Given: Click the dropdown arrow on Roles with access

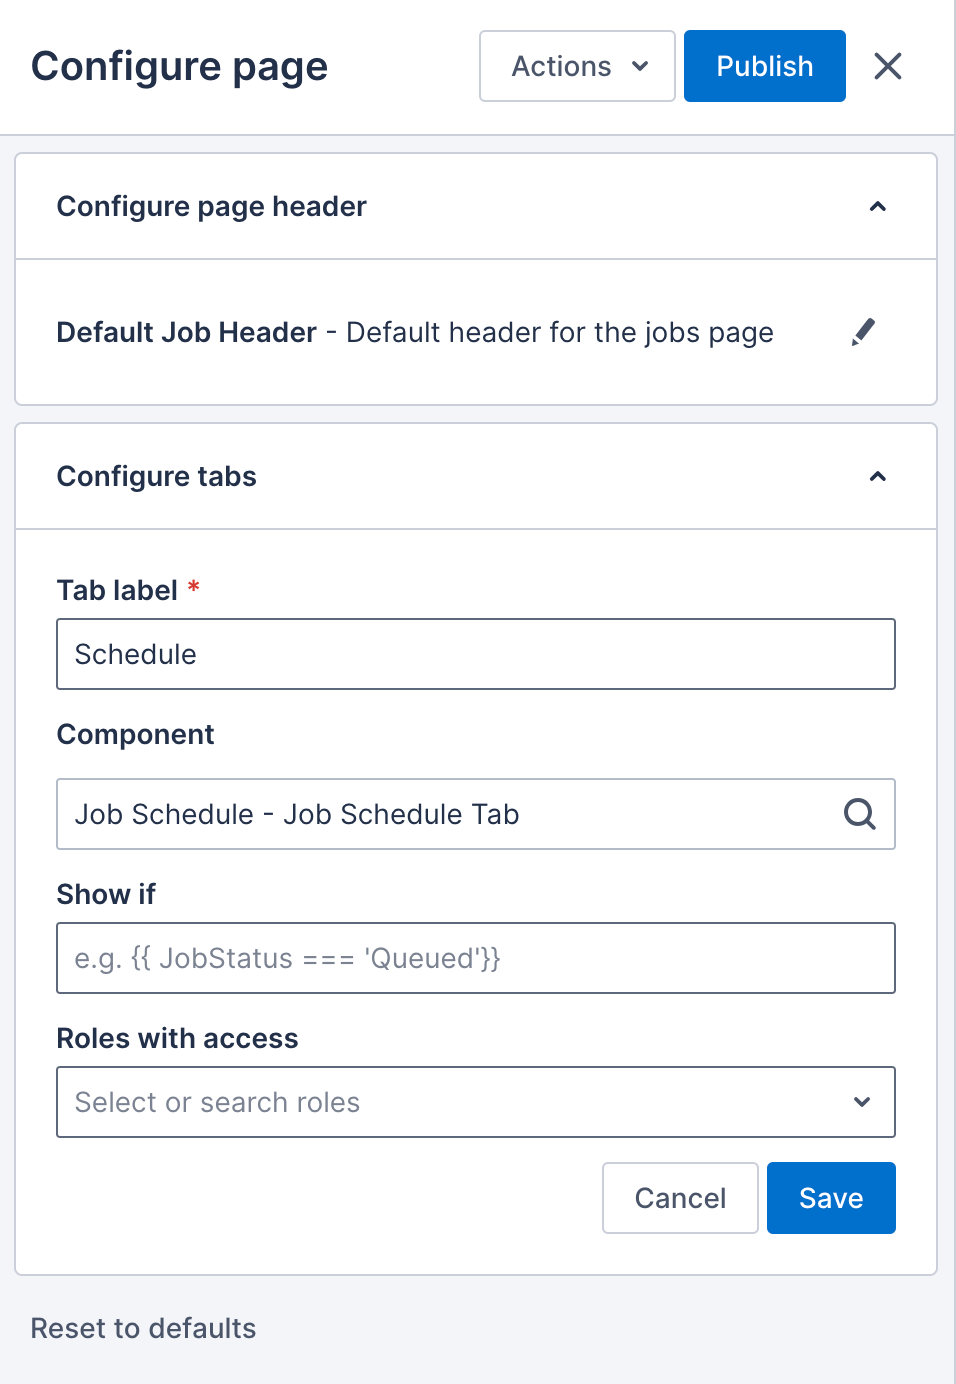Looking at the screenshot, I should [x=861, y=1102].
